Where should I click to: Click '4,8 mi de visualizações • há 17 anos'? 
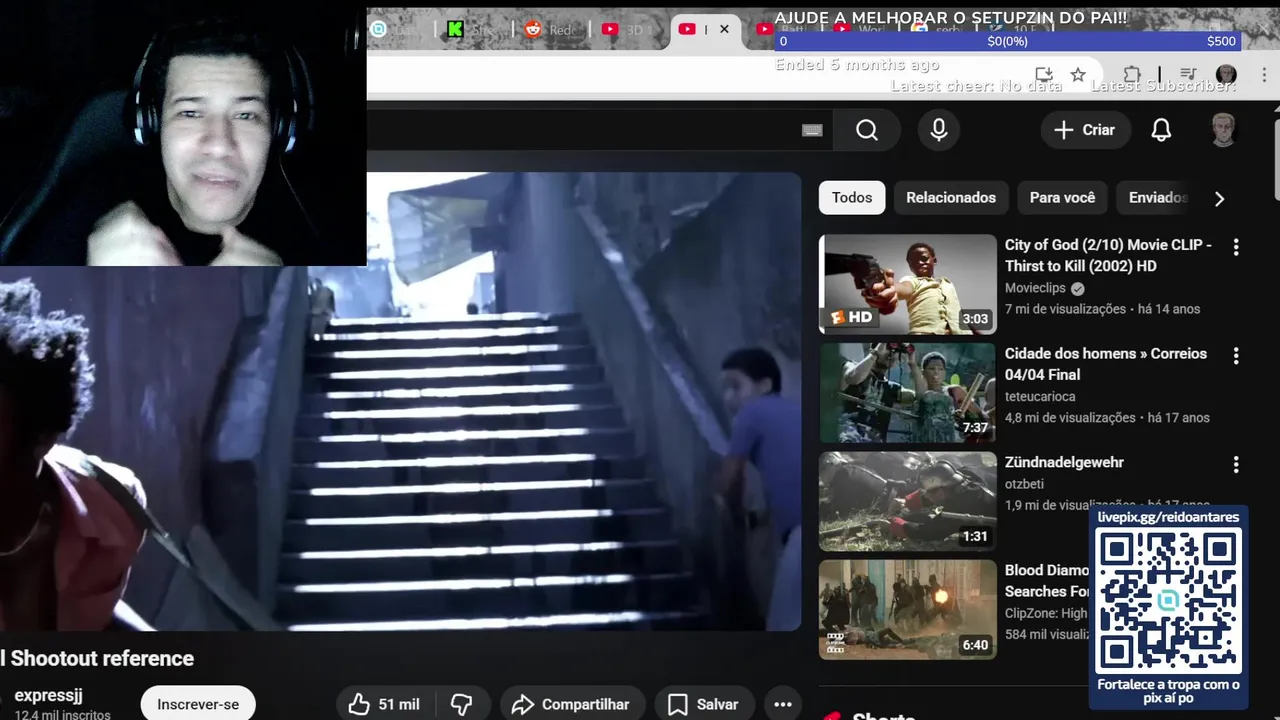click(1107, 418)
